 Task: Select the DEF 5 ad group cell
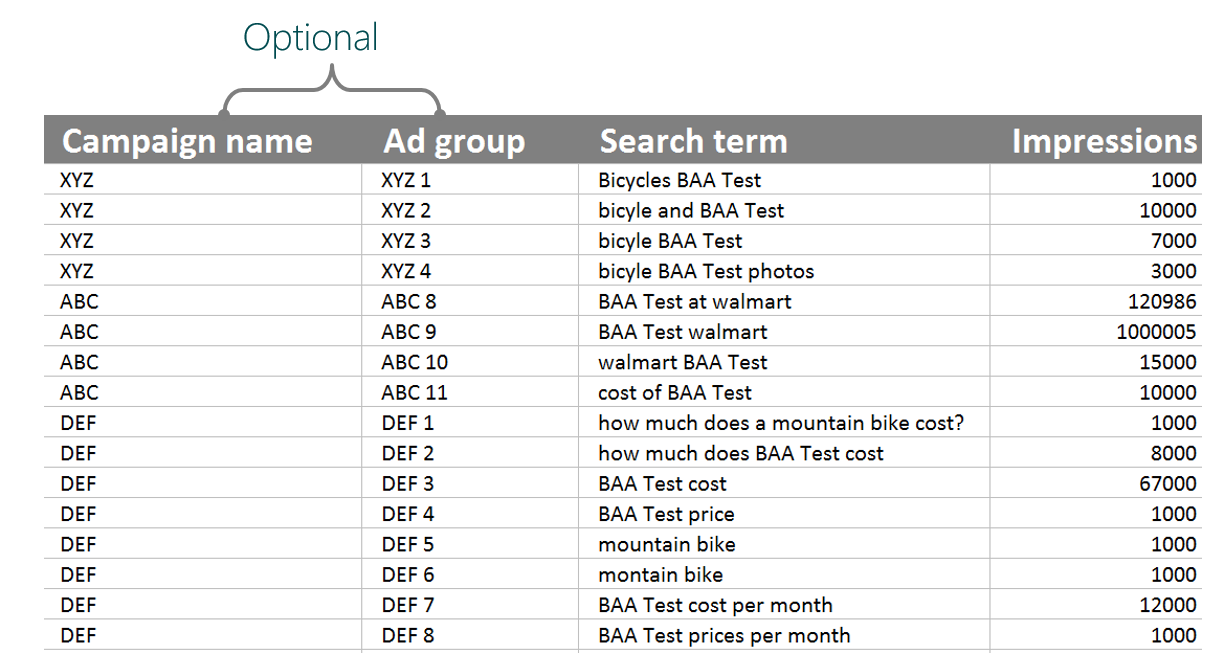click(407, 544)
